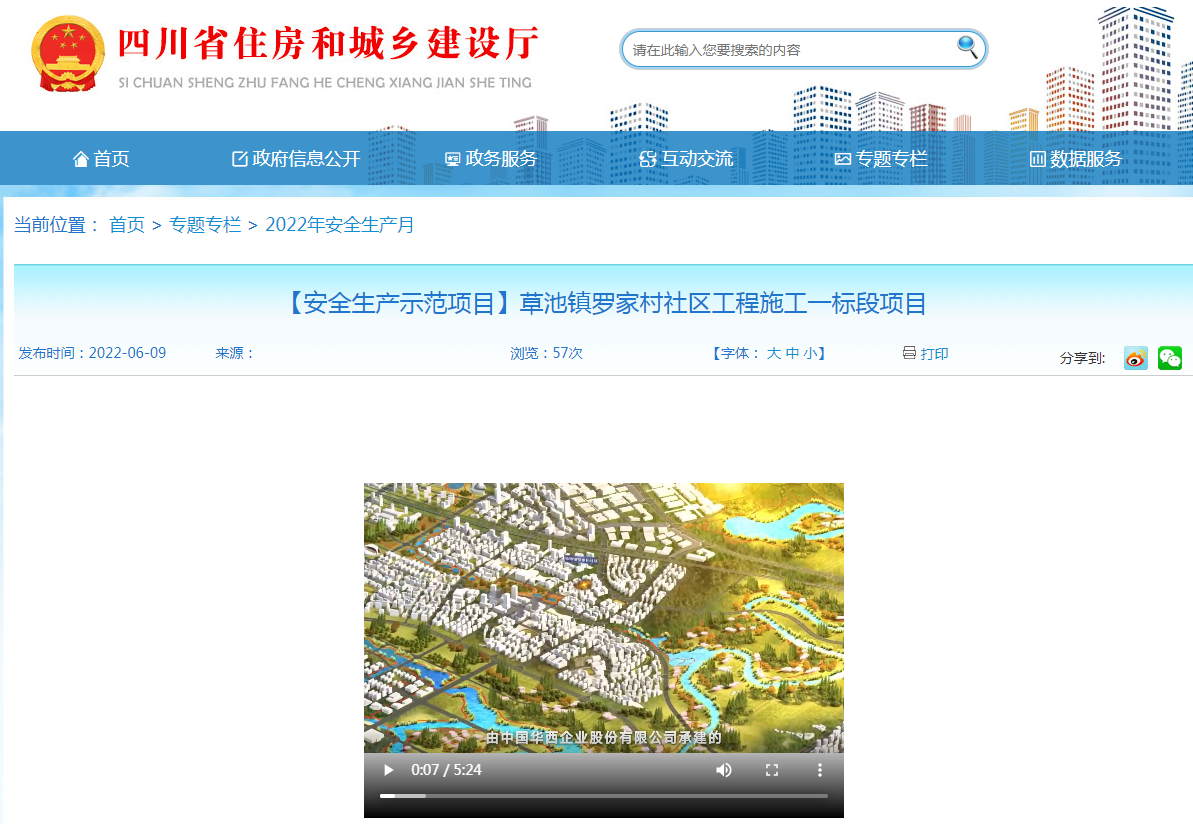Play the video
This screenshot has height=824, width=1193.
388,770
